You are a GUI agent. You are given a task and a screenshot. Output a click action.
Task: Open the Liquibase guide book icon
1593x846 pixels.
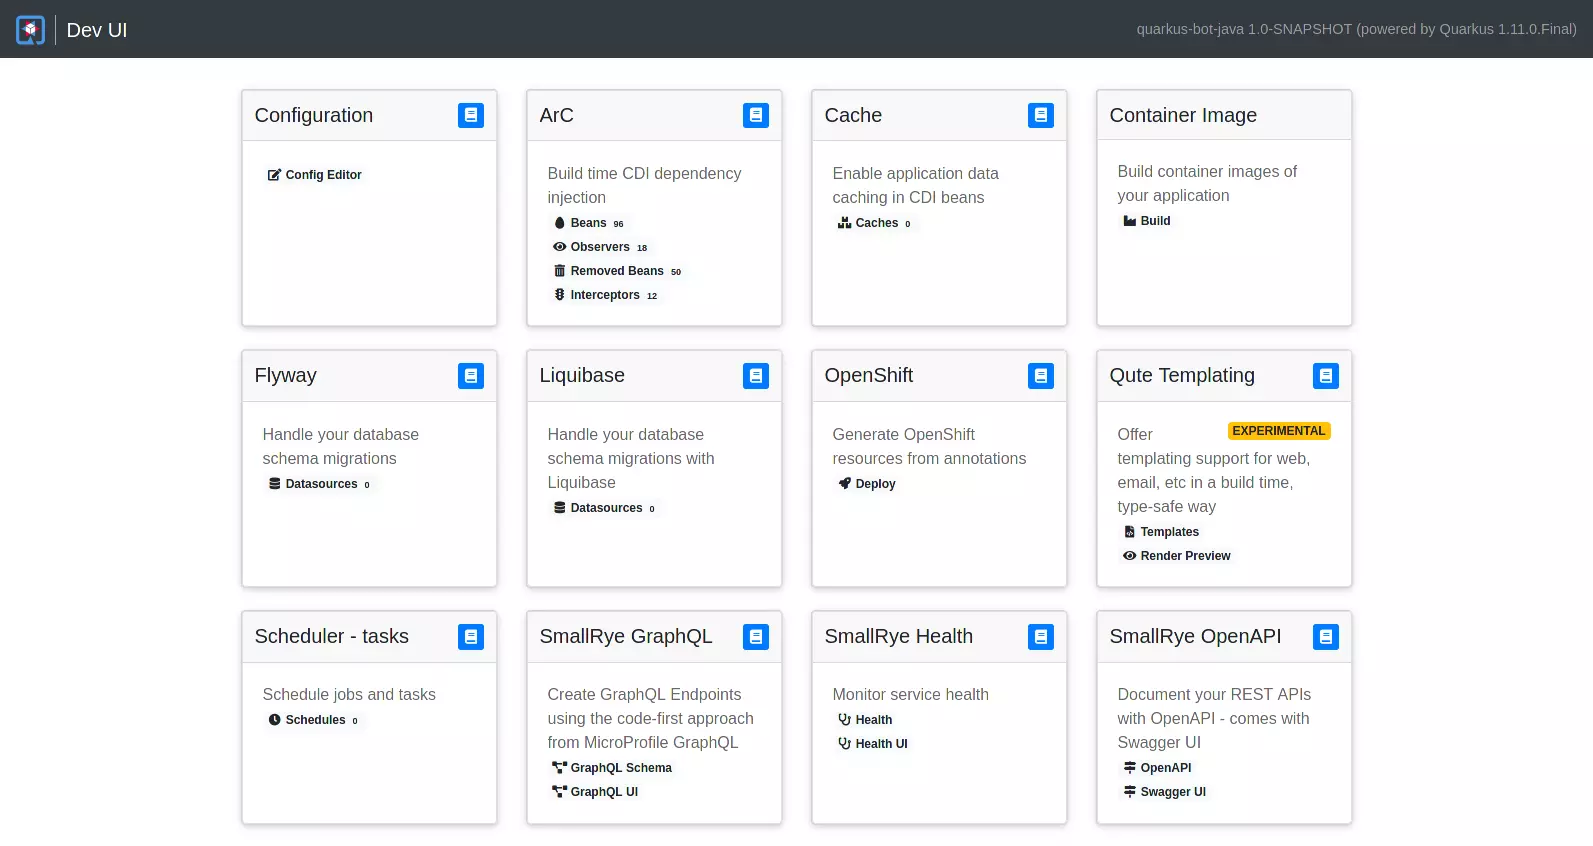click(755, 376)
